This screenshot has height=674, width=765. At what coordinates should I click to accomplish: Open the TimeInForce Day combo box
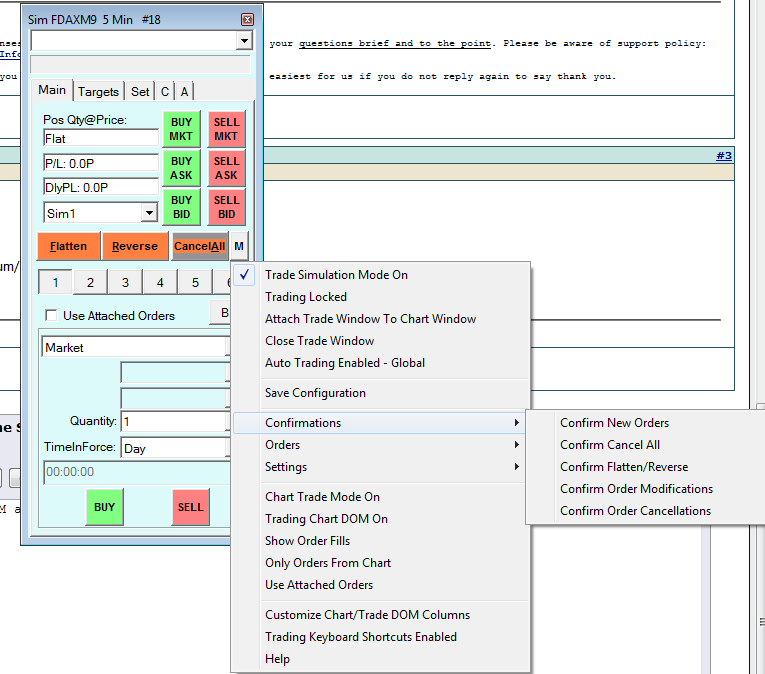point(175,448)
